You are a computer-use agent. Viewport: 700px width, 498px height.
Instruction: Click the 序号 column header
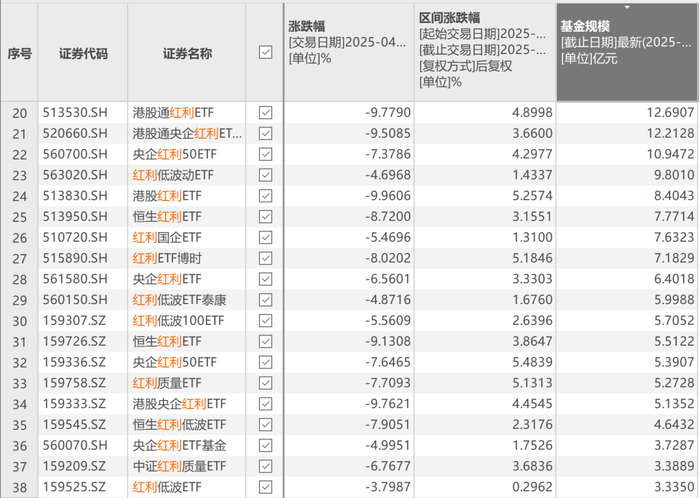coord(19,54)
